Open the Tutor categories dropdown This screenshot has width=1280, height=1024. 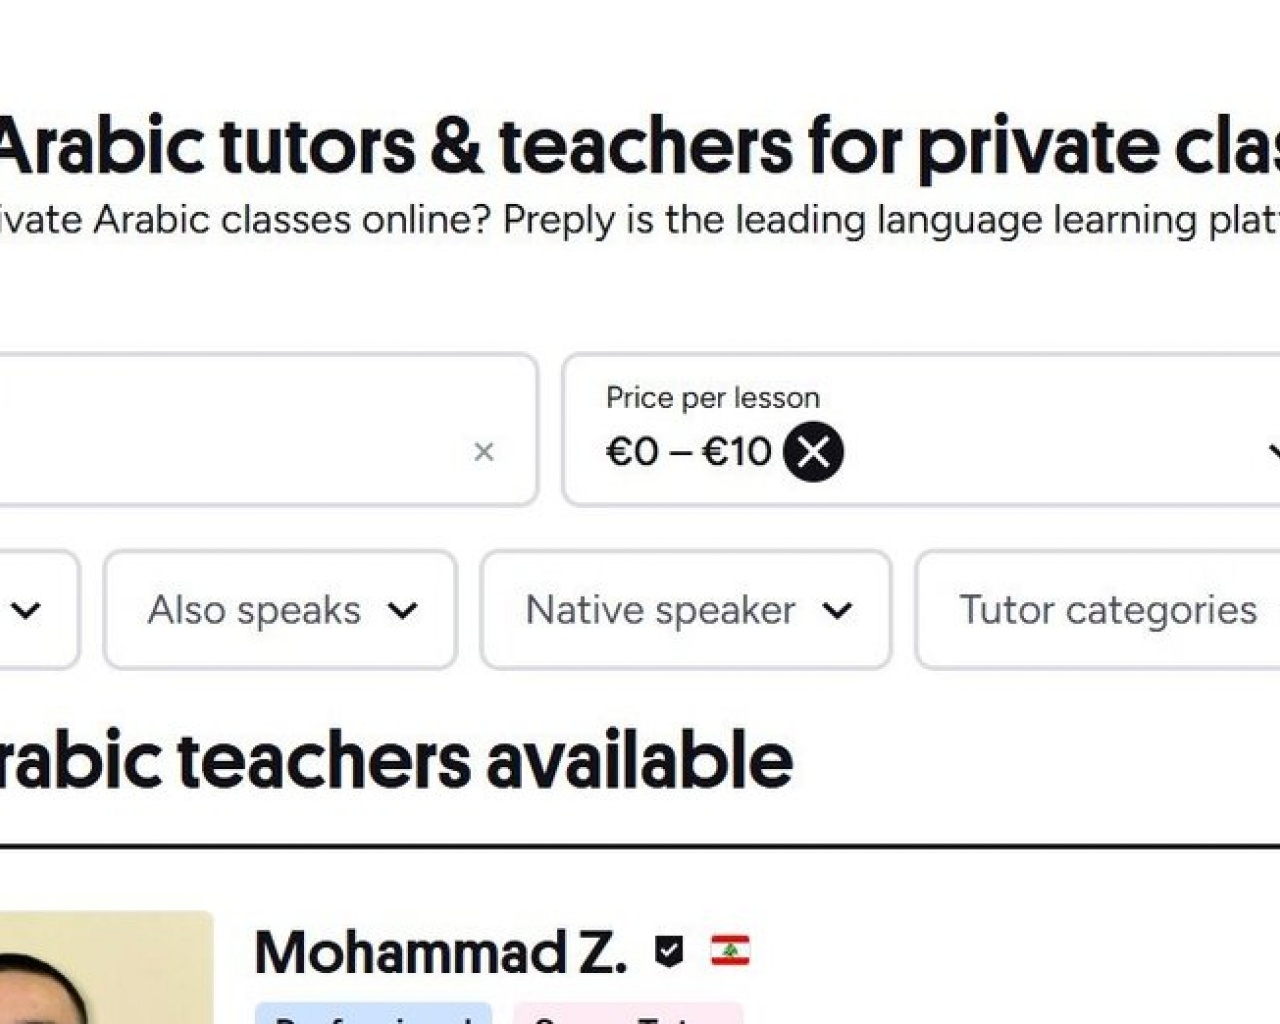click(x=1108, y=610)
